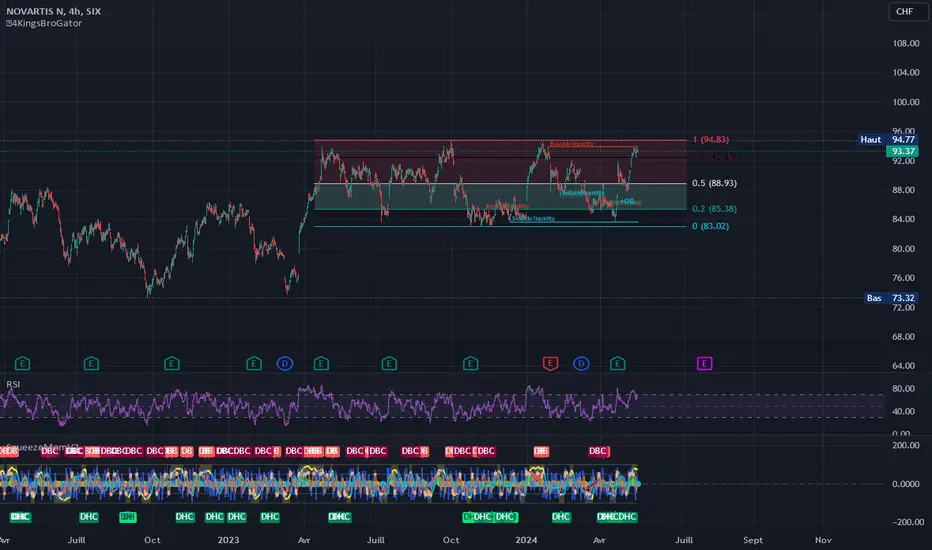The height and width of the screenshot is (550, 932).
Task: Click the green E marker beside first blue D
Action: 254,363
